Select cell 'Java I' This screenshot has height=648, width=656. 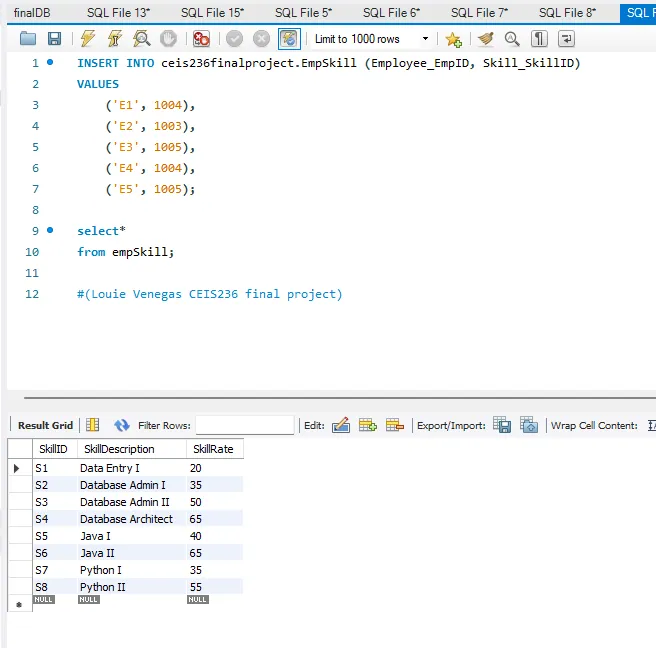click(x=132, y=536)
